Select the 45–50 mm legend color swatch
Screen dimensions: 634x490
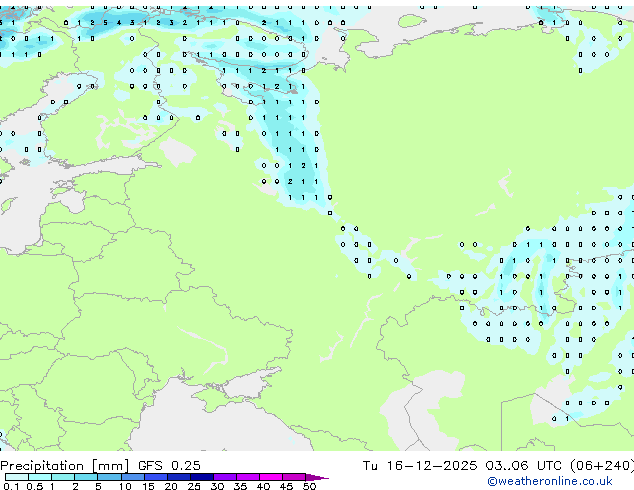click(294, 477)
